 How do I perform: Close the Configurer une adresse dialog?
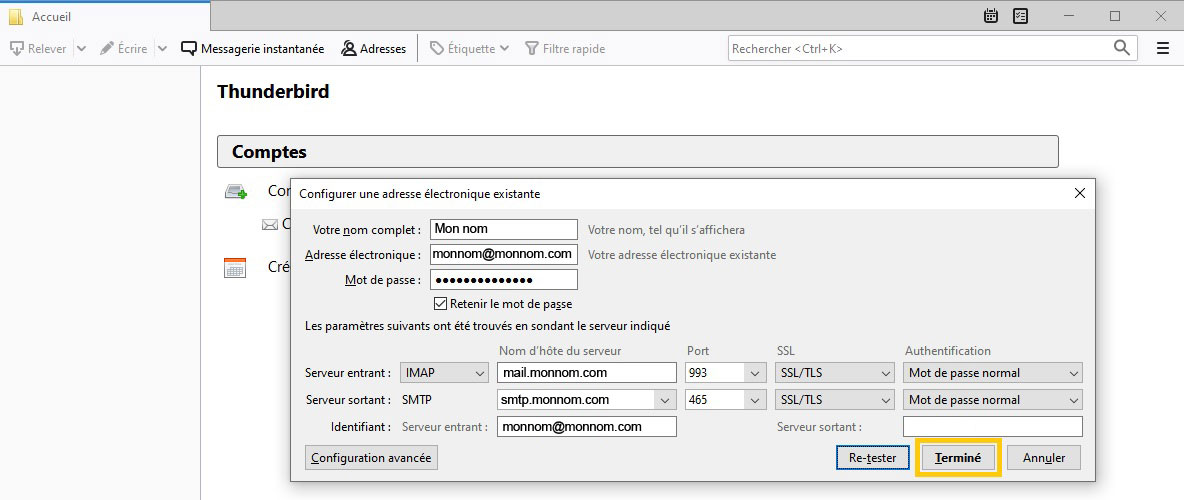(x=1079, y=193)
